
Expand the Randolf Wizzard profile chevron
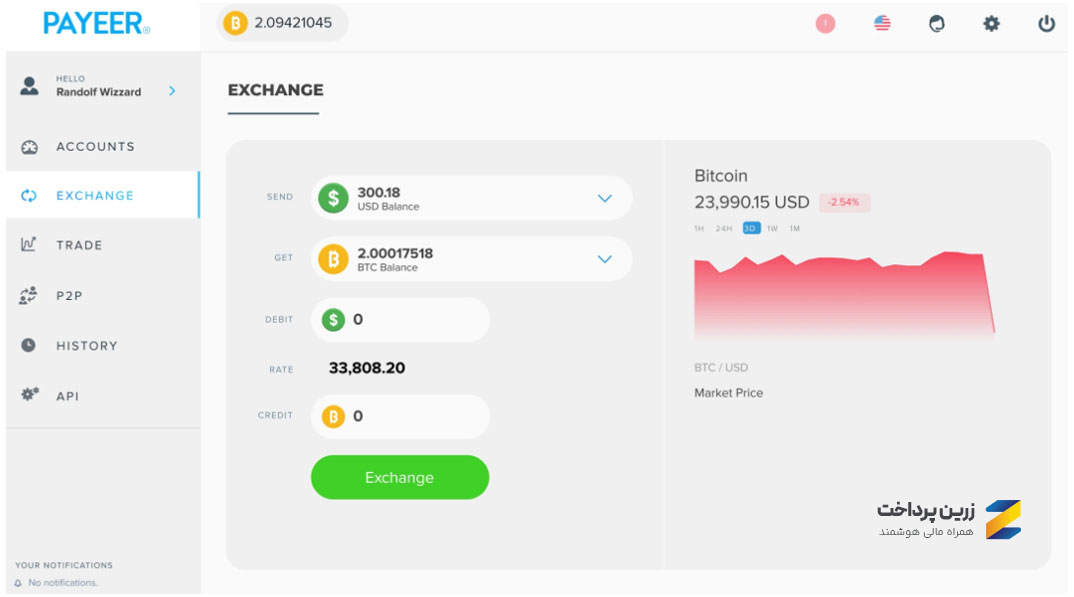(x=171, y=89)
